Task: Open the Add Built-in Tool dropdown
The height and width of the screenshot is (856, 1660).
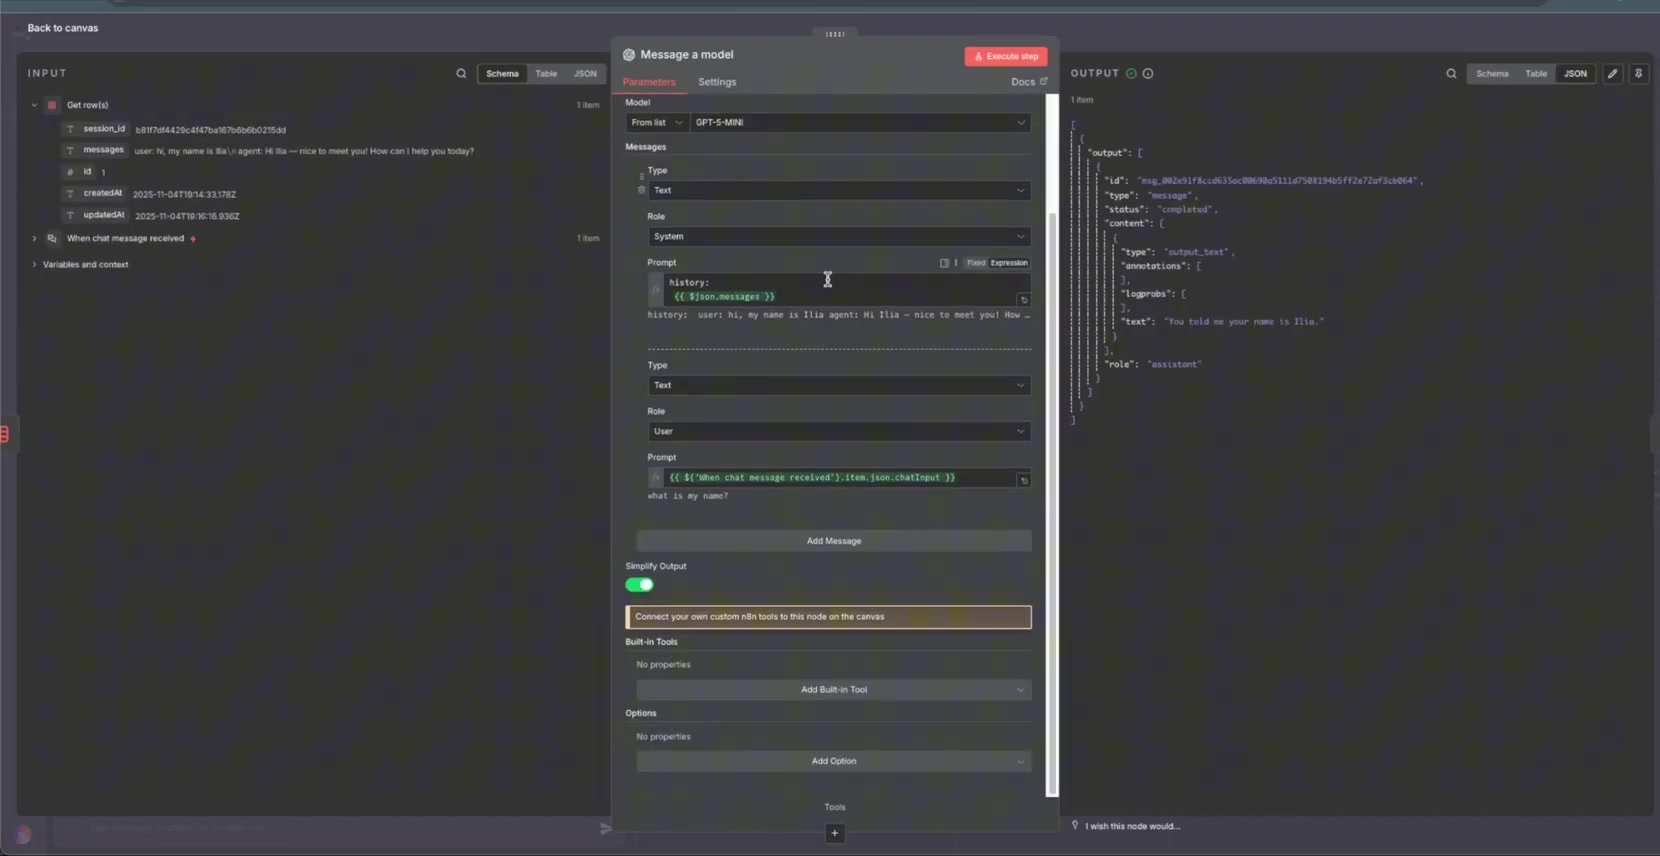Action: 834,690
